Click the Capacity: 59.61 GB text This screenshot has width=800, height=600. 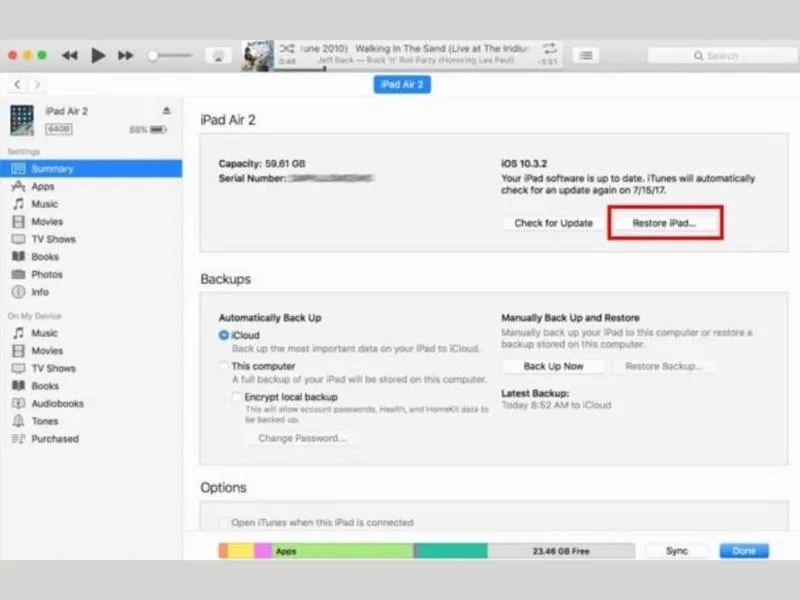[262, 164]
